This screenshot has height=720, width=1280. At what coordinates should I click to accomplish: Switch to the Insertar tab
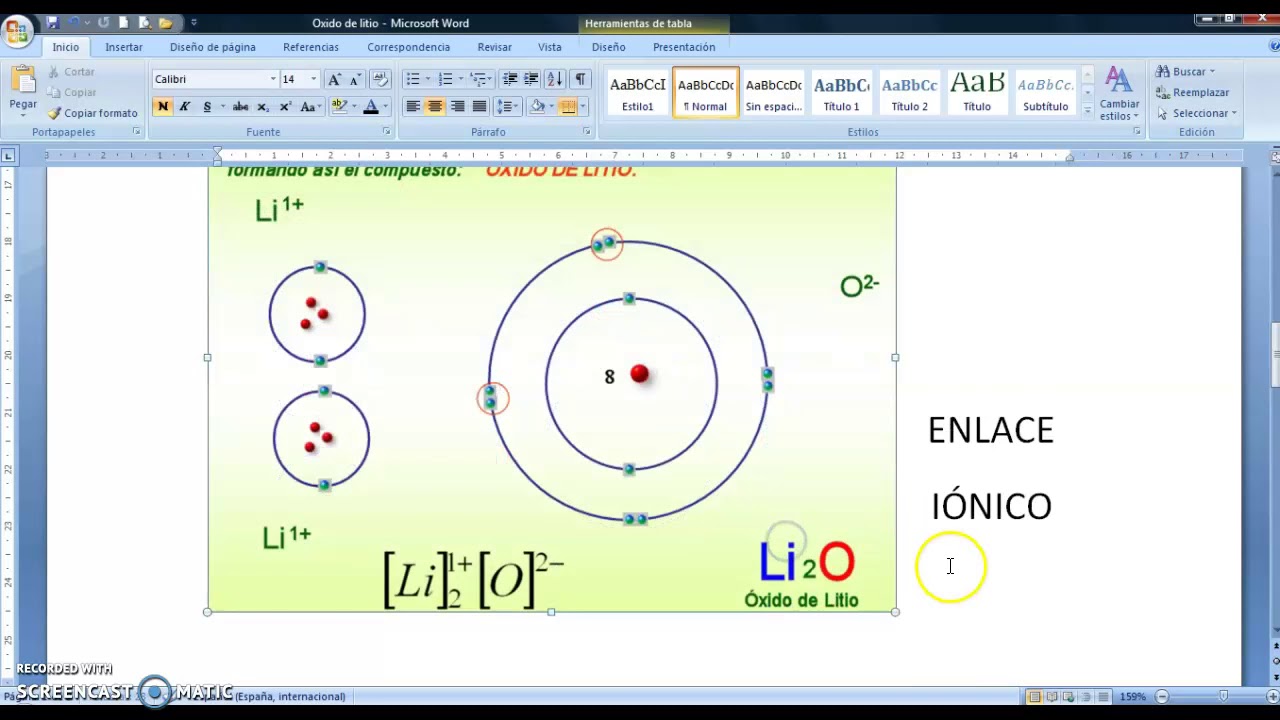(124, 47)
